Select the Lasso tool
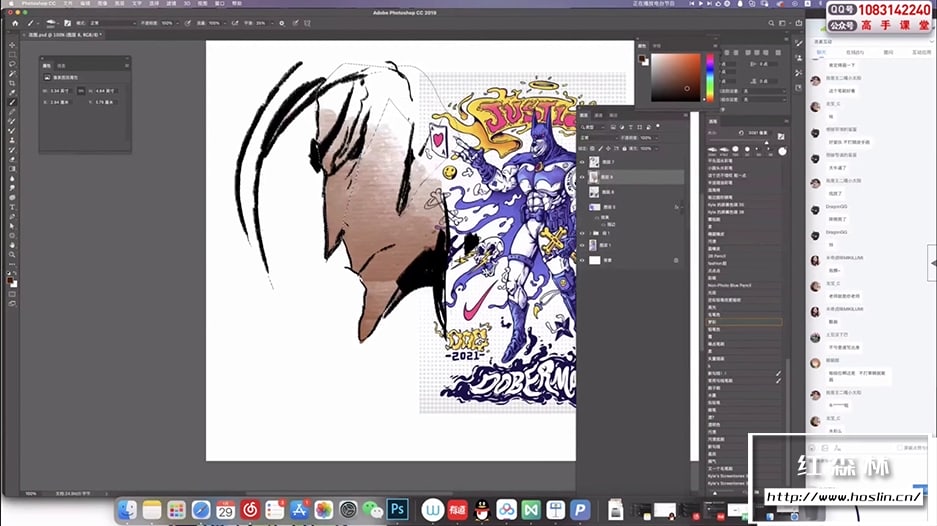The width and height of the screenshot is (937, 526). point(12,64)
